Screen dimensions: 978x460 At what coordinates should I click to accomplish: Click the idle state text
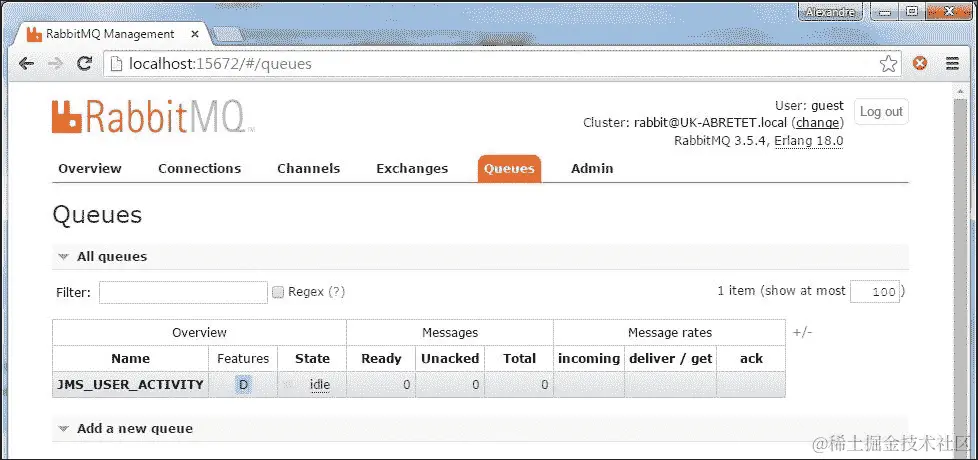[320, 385]
